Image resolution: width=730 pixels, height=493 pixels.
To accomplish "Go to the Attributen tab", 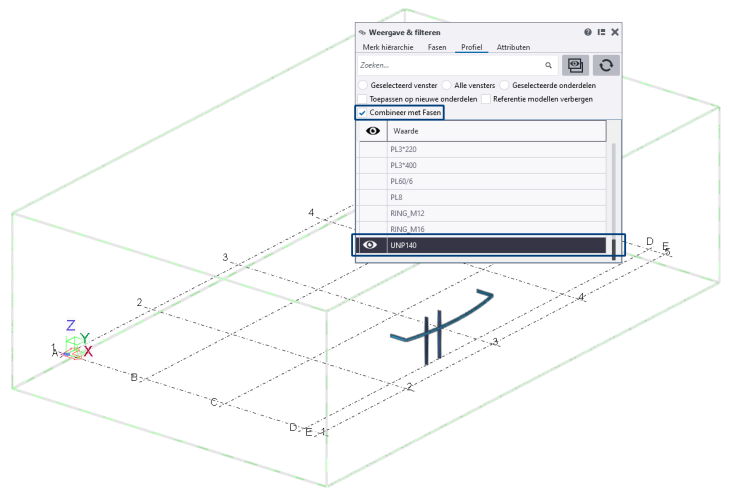I will (x=513, y=47).
